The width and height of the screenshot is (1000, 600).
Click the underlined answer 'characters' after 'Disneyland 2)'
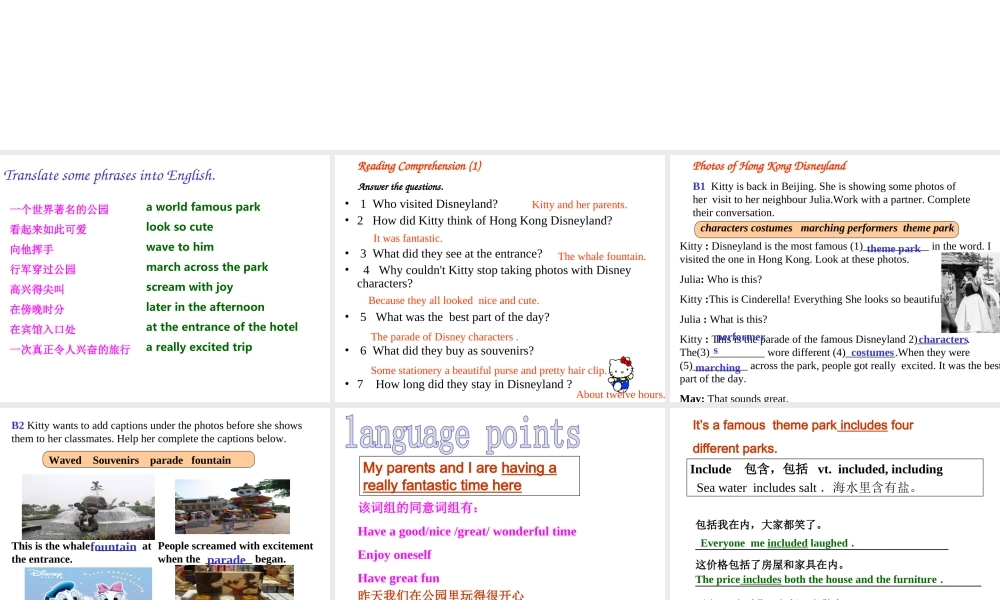pyautogui.click(x=943, y=340)
